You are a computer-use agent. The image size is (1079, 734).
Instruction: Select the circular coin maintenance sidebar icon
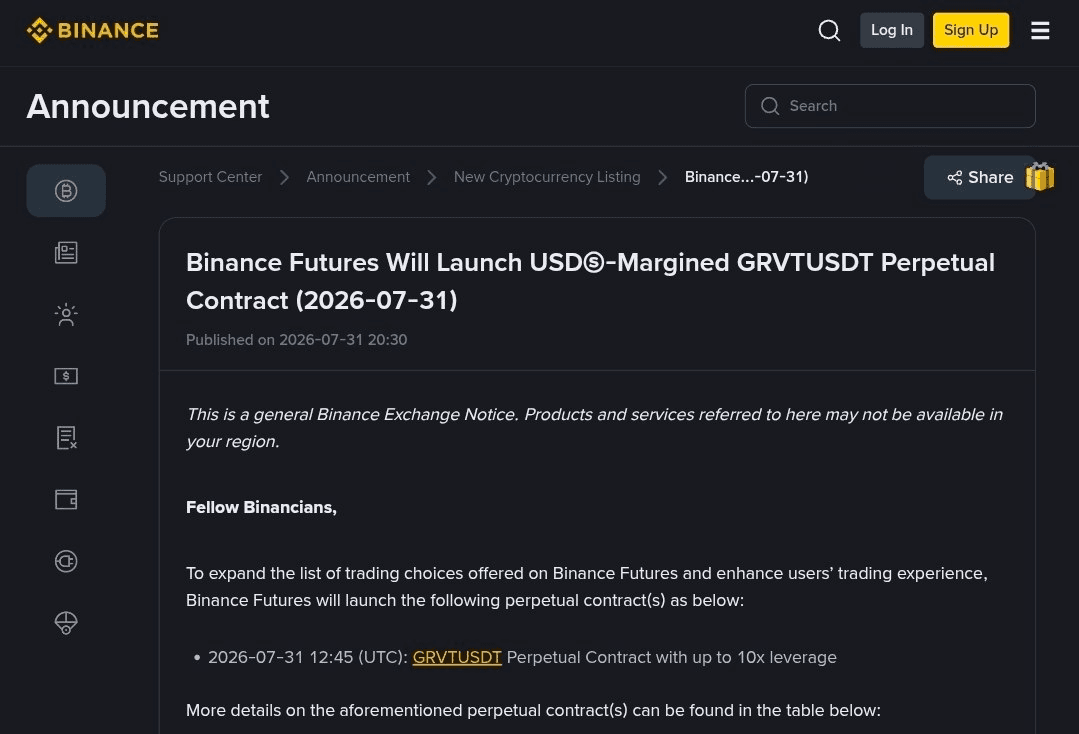(66, 561)
